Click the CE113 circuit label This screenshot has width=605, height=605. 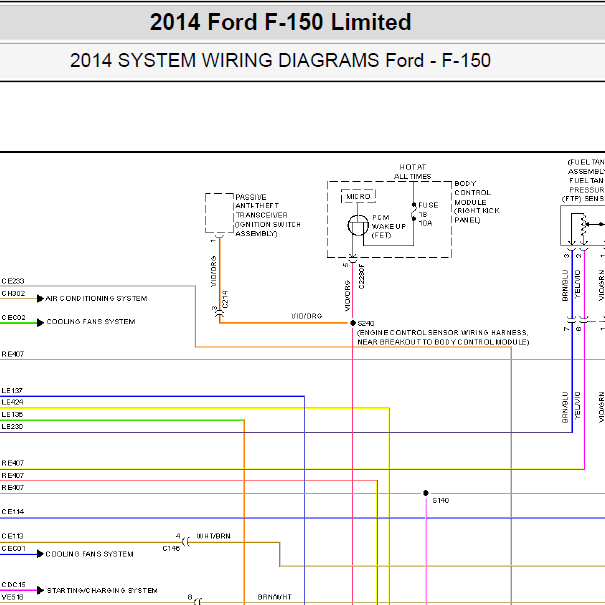point(12,536)
